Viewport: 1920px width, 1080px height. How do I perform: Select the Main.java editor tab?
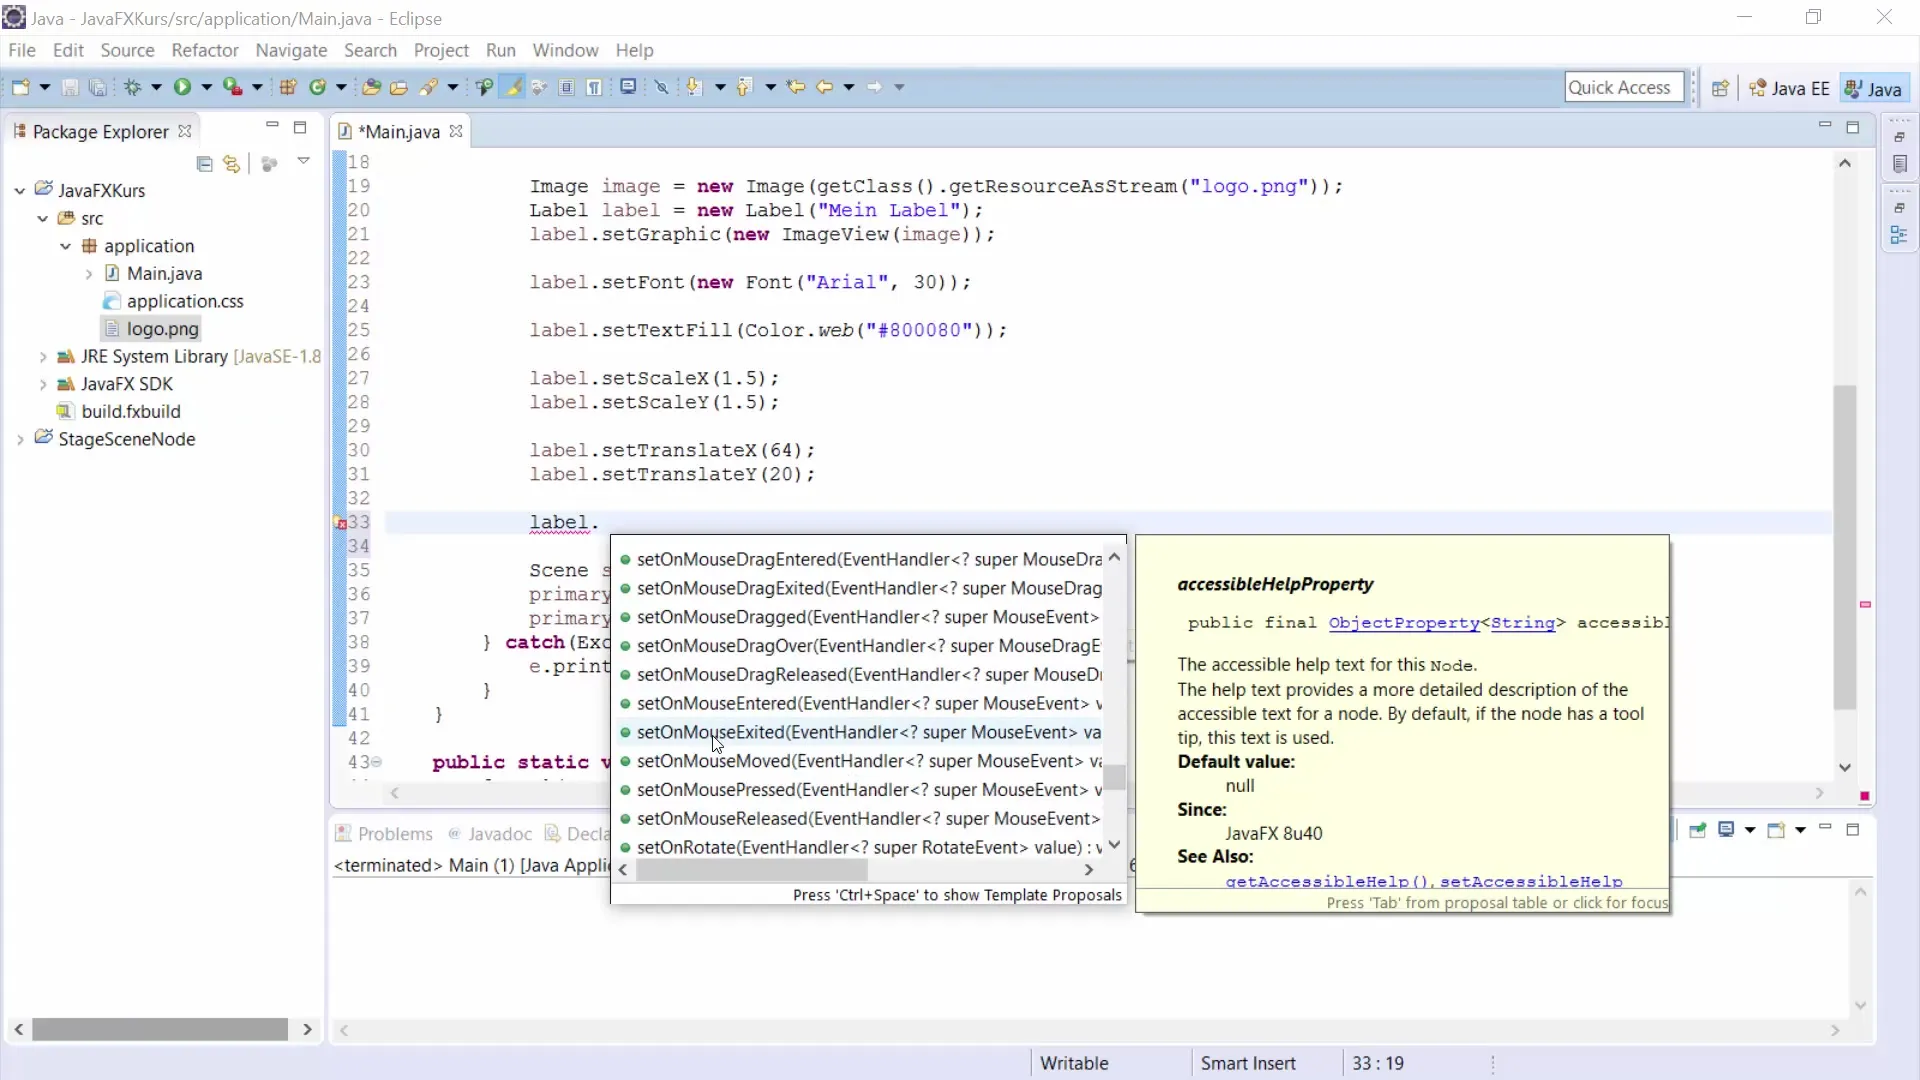398,132
